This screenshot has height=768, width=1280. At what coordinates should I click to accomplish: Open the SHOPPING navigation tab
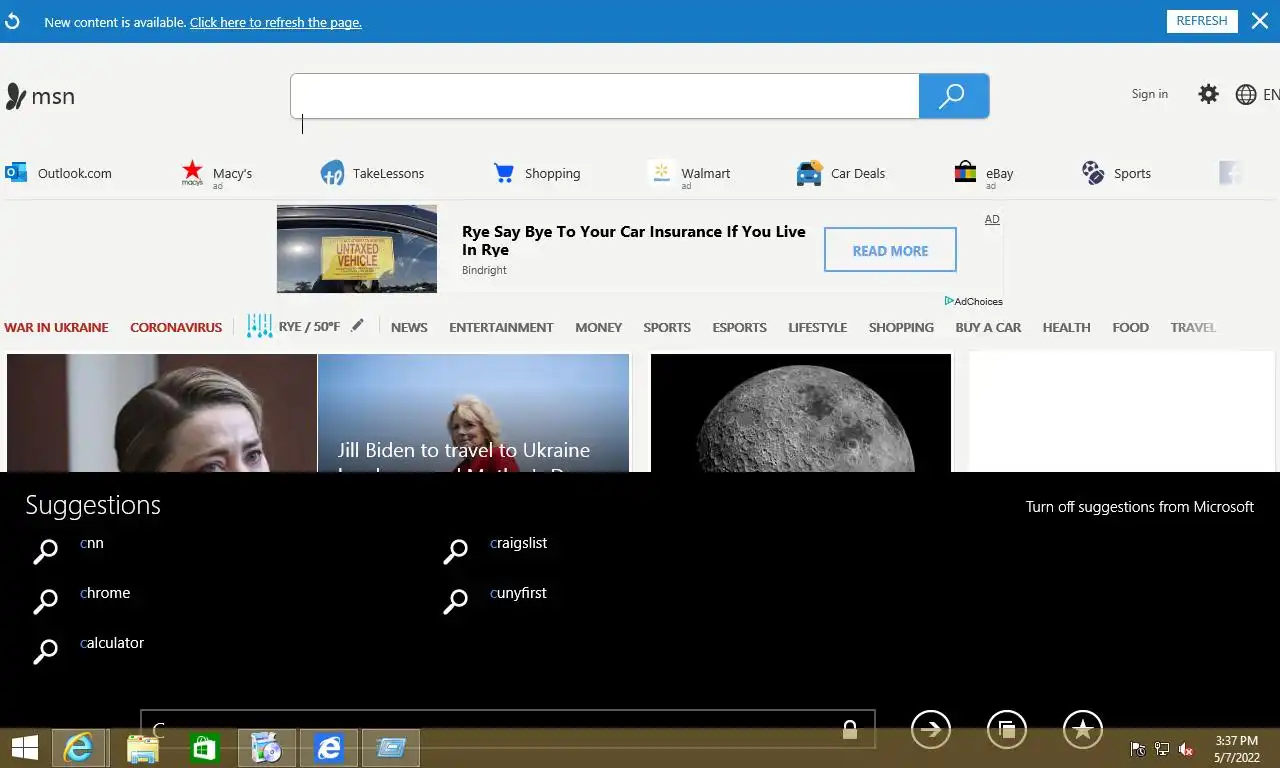(901, 327)
